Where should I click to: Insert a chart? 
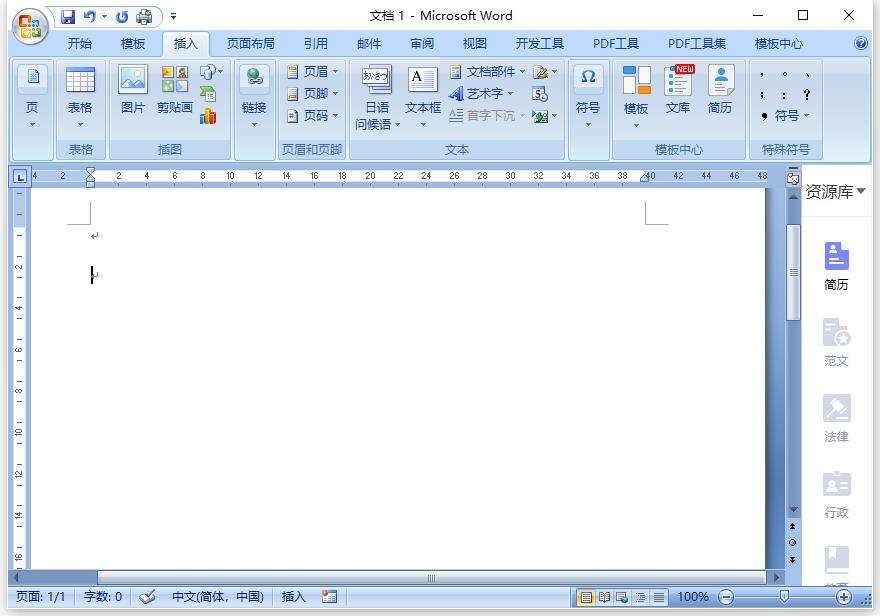pos(208,116)
